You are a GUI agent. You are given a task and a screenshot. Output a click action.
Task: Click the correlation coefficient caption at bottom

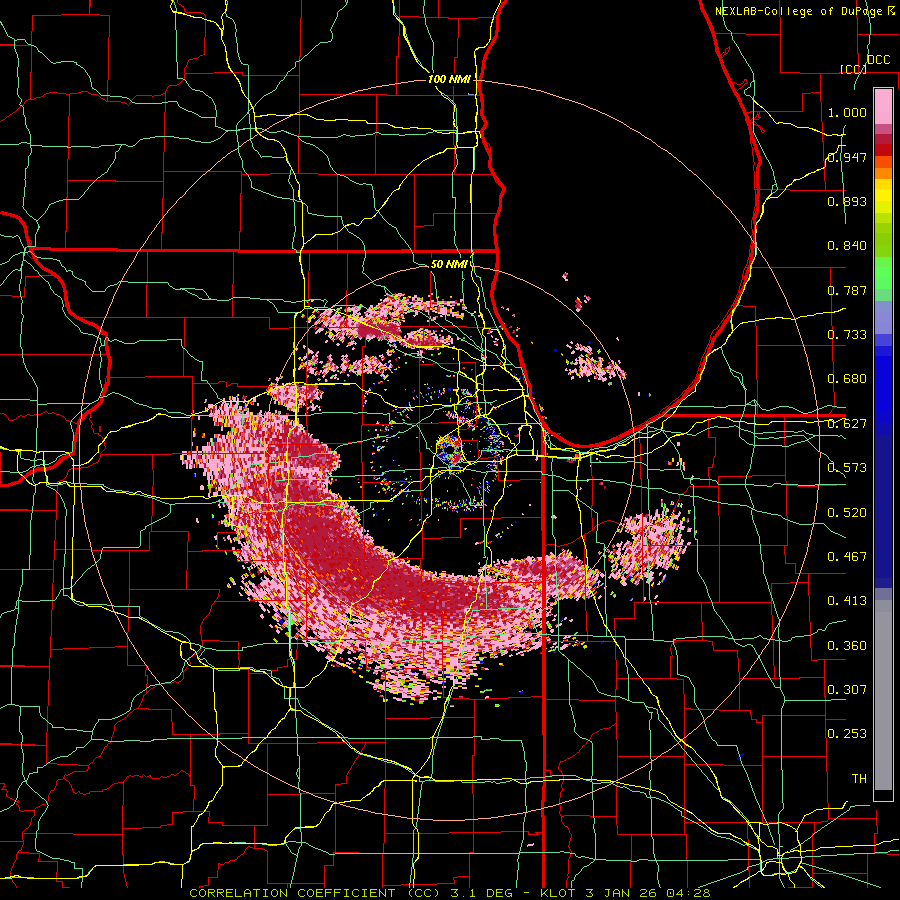tap(450, 893)
